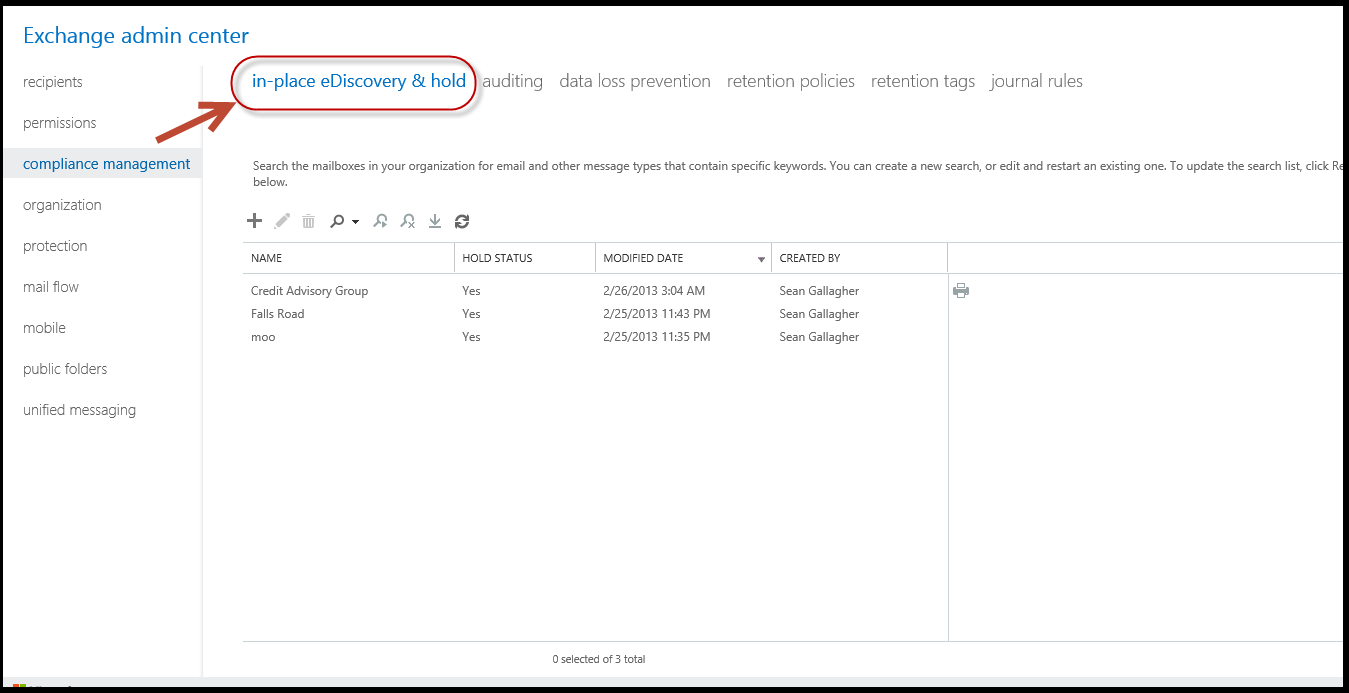Go to the retention policies tab
Screen dimensions: 1349x693
coord(791,81)
